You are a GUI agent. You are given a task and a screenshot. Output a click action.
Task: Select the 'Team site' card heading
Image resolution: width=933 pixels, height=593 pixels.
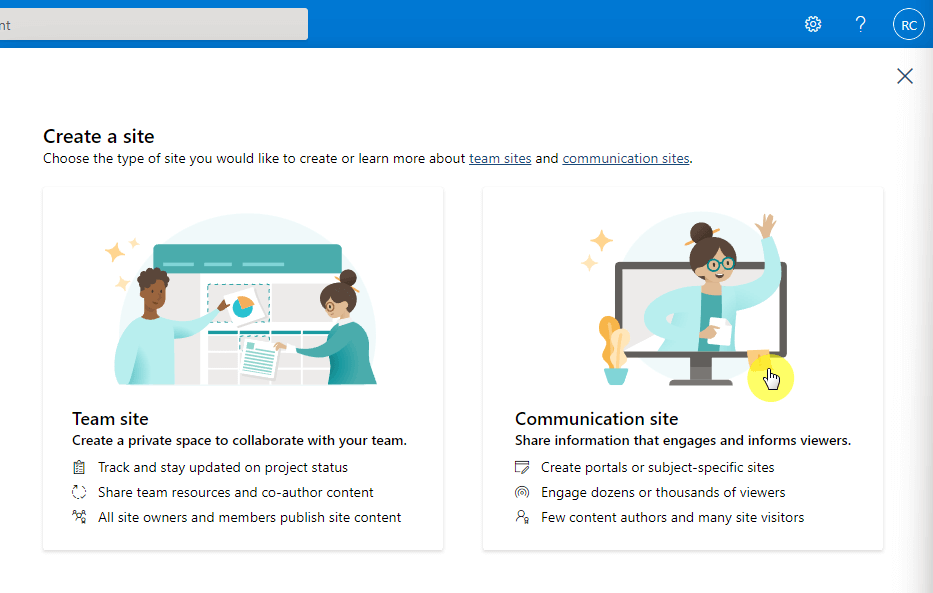click(110, 419)
